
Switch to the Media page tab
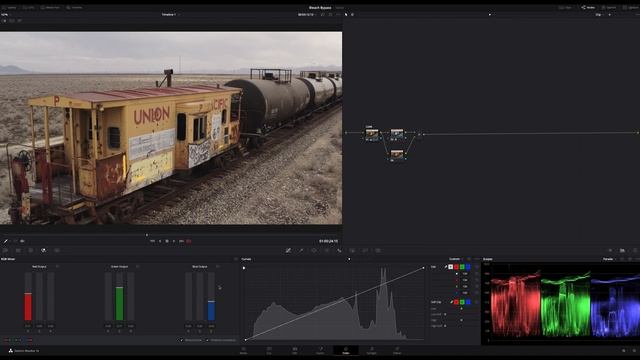click(244, 351)
